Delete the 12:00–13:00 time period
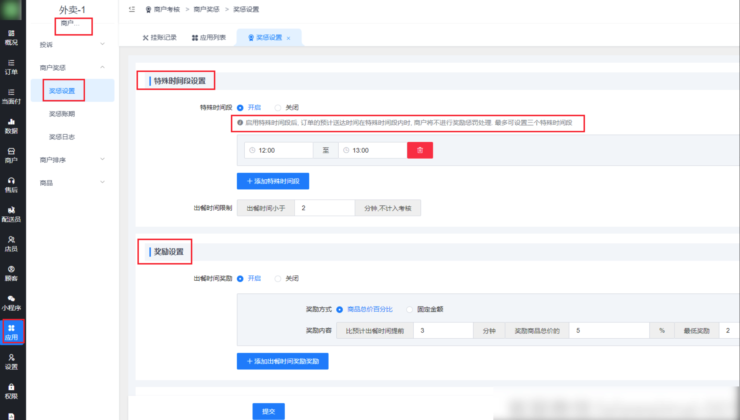The height and width of the screenshot is (420, 740). [x=420, y=150]
